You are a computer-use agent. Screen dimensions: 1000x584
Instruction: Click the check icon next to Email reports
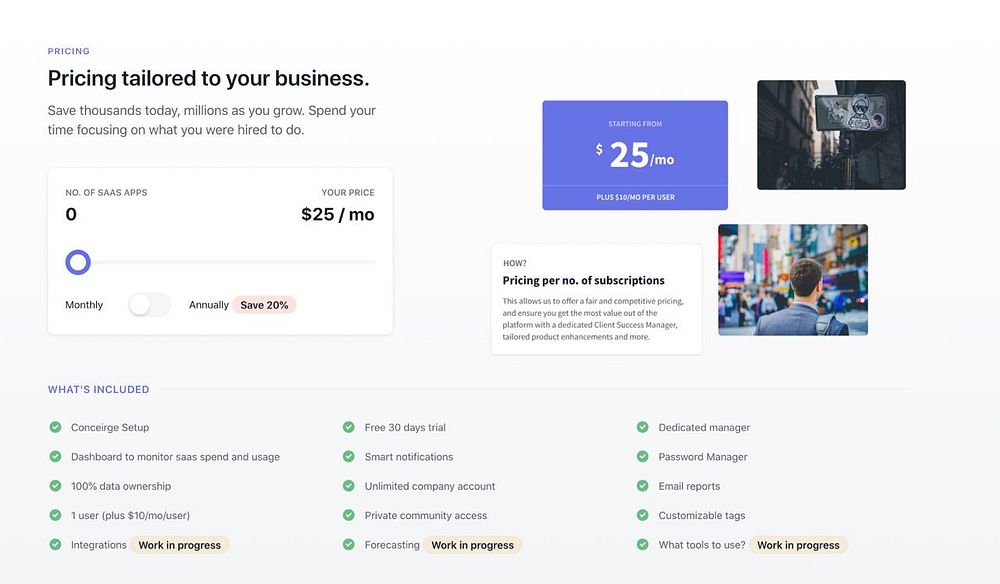point(643,486)
